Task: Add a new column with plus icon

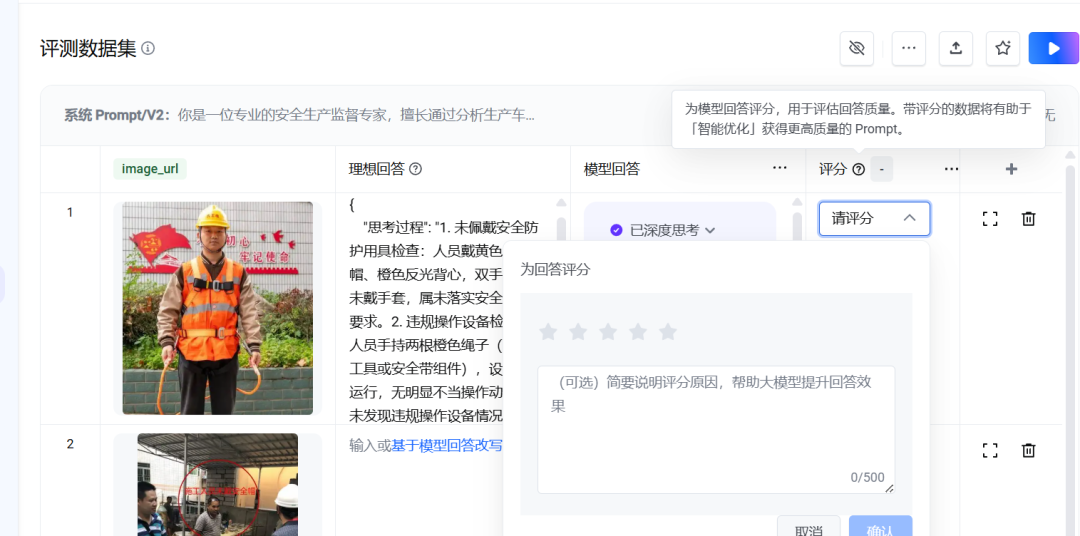Action: coord(1011,169)
